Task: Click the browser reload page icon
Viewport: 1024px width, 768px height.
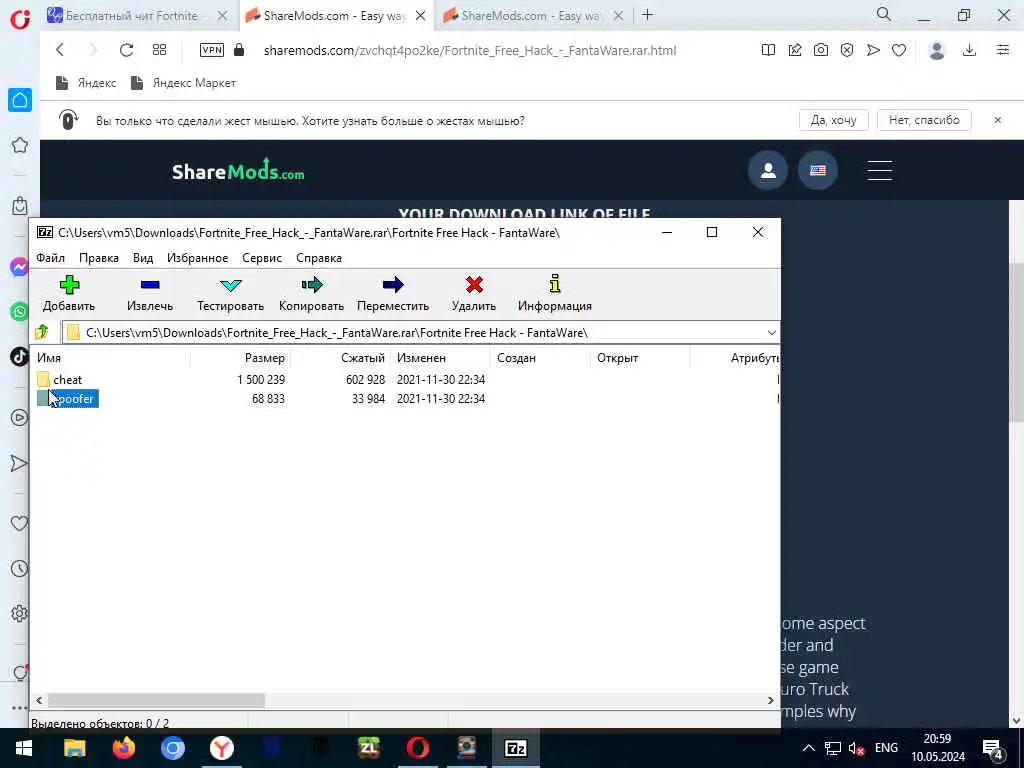Action: coord(126,50)
